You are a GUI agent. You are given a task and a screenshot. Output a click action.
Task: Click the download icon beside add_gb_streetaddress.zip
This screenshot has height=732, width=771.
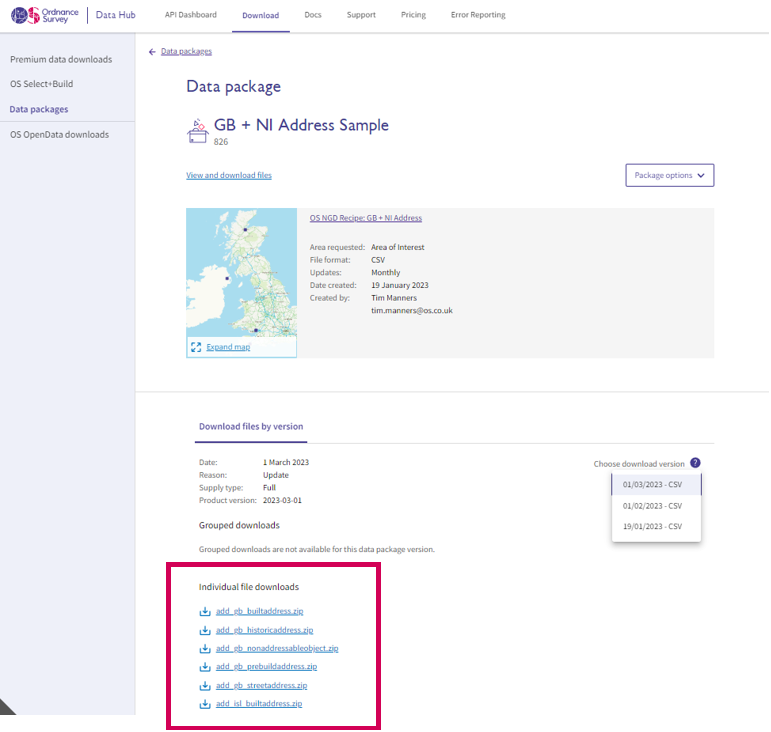[x=205, y=685]
